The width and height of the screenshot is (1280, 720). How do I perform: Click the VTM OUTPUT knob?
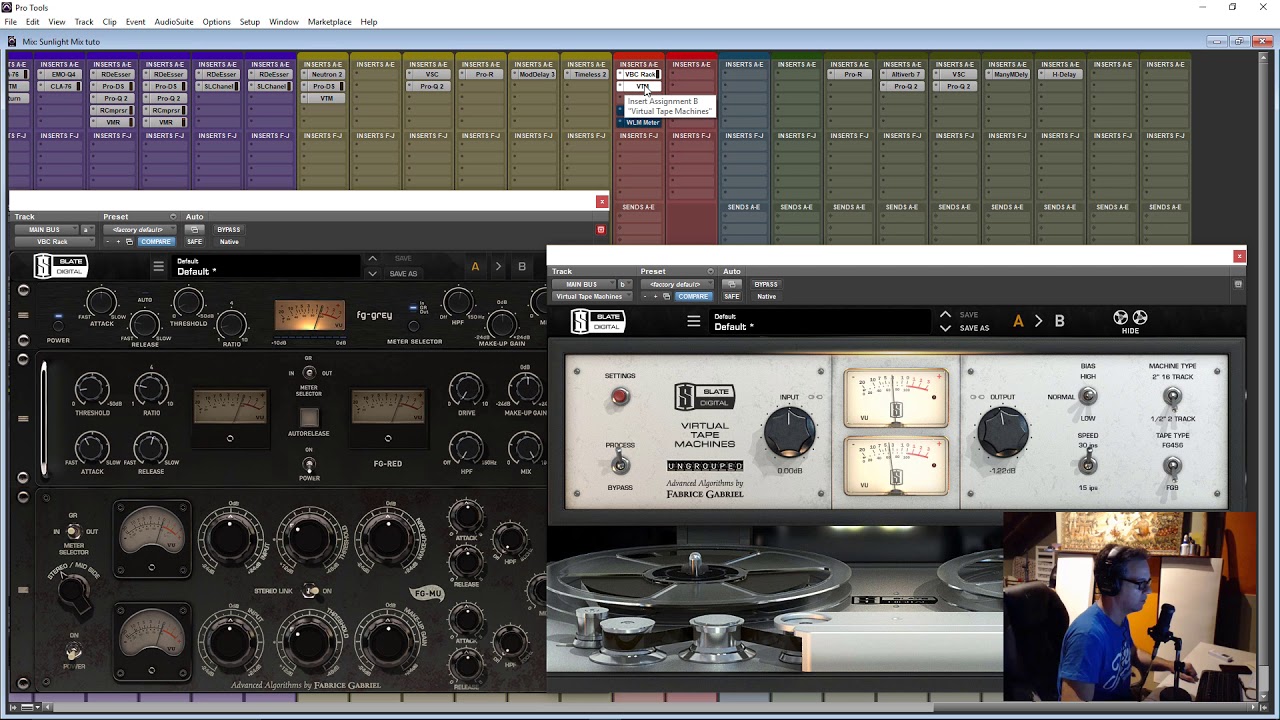point(1002,431)
